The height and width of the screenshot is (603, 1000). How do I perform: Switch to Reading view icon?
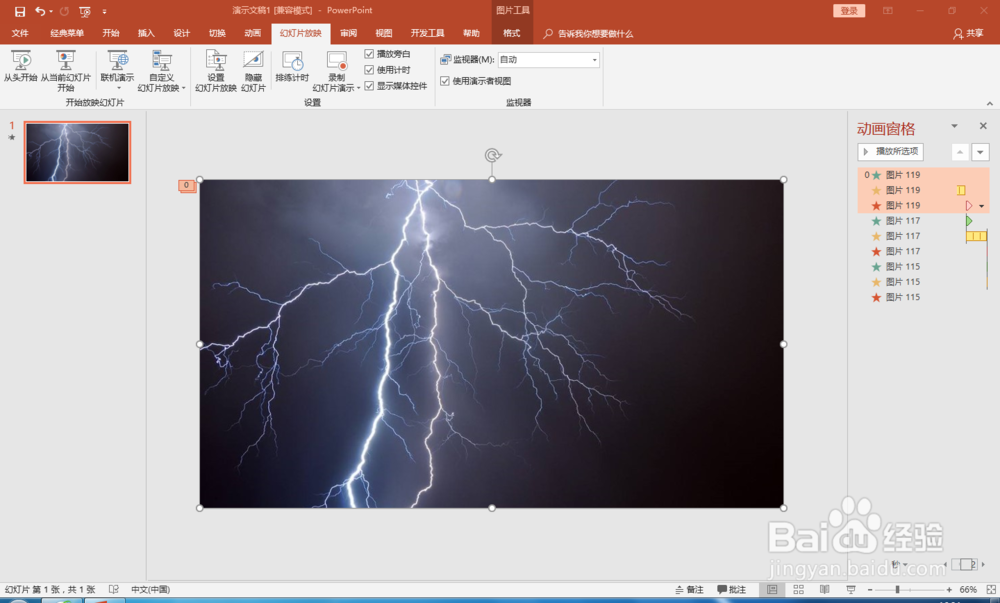tap(825, 590)
